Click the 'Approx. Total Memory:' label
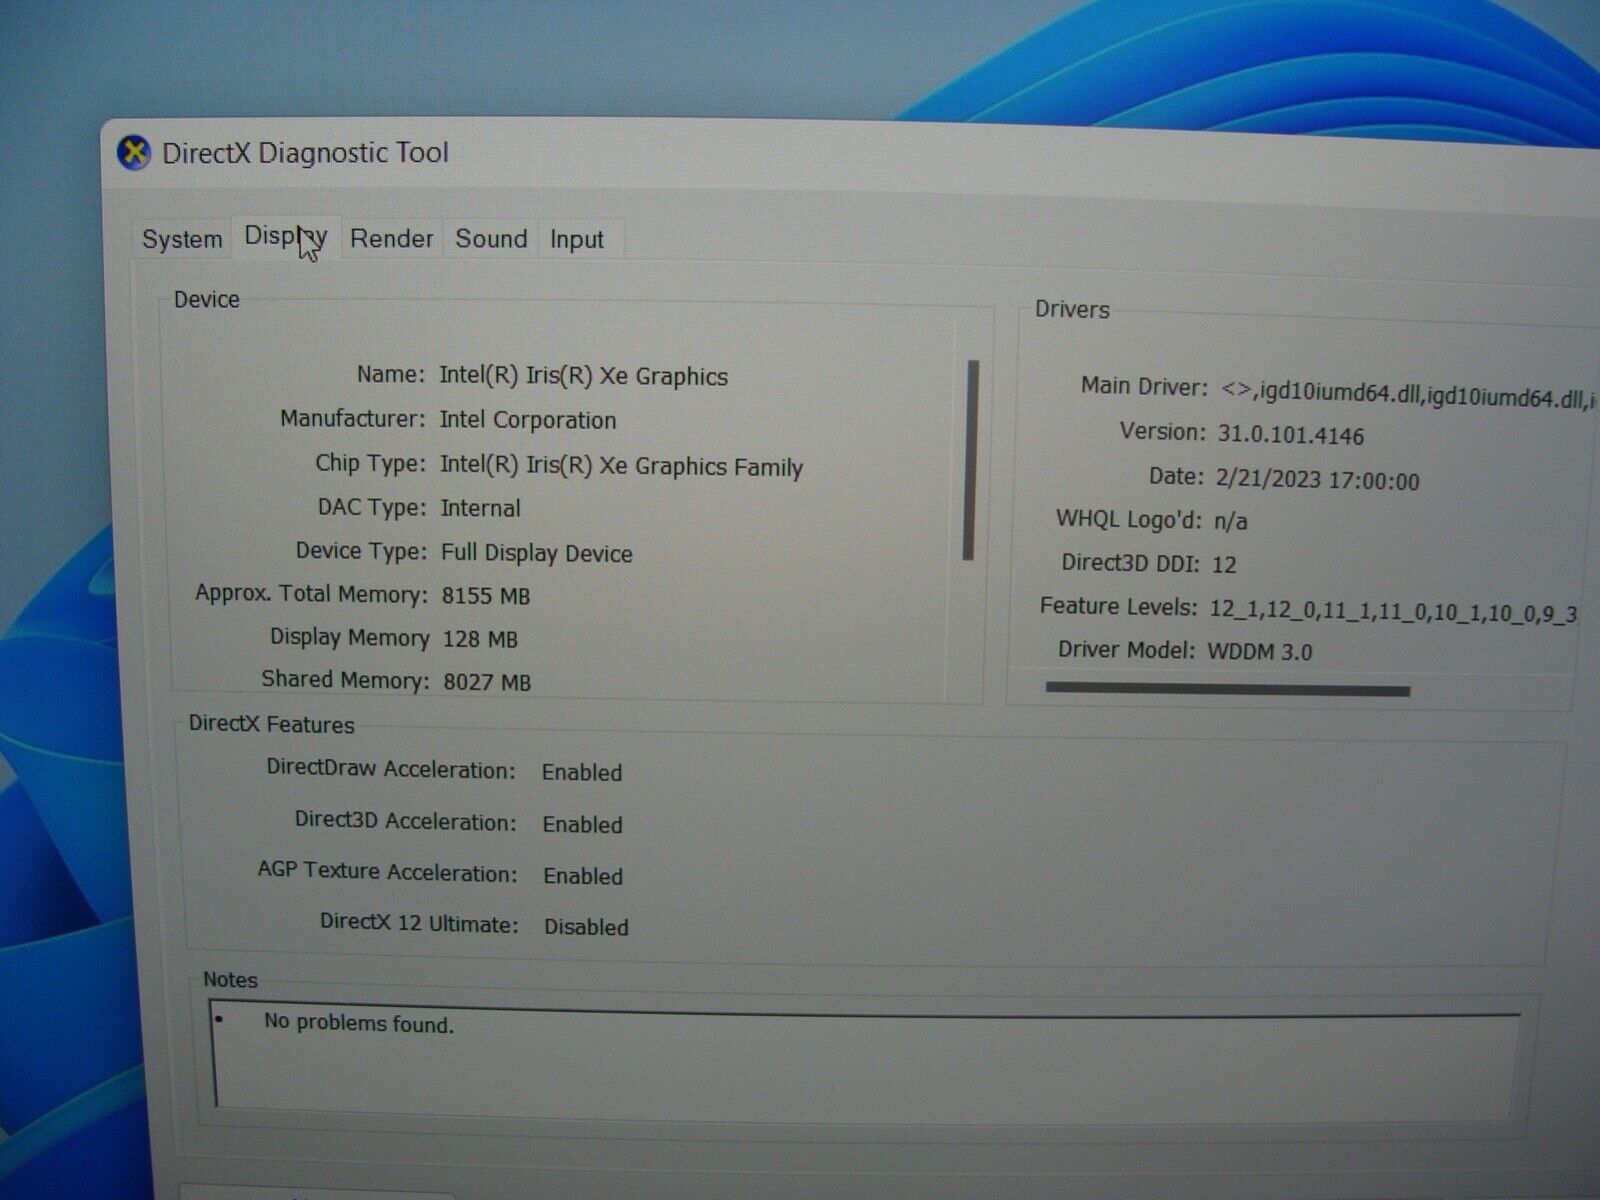1600x1200 pixels. pos(311,594)
